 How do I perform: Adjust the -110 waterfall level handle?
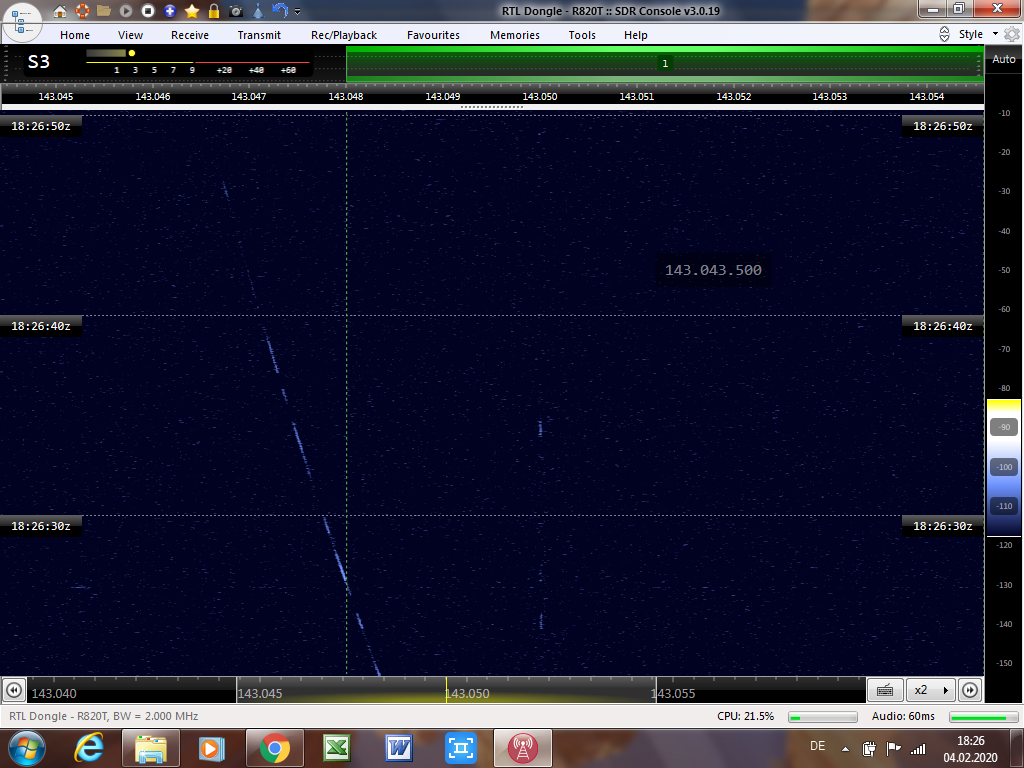tap(1004, 506)
